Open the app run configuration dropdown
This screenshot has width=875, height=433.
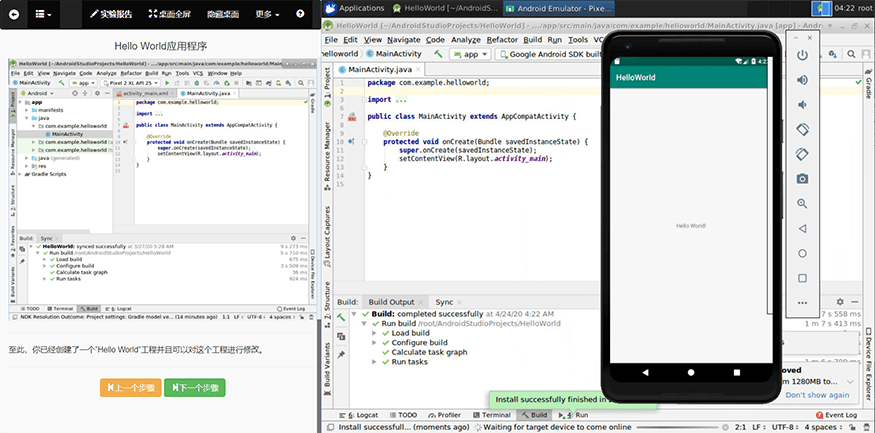(x=470, y=54)
